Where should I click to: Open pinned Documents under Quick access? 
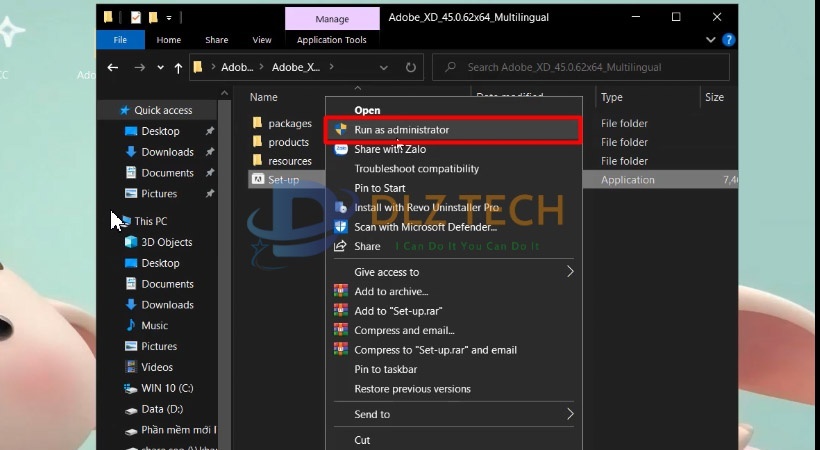pyautogui.click(x=167, y=173)
